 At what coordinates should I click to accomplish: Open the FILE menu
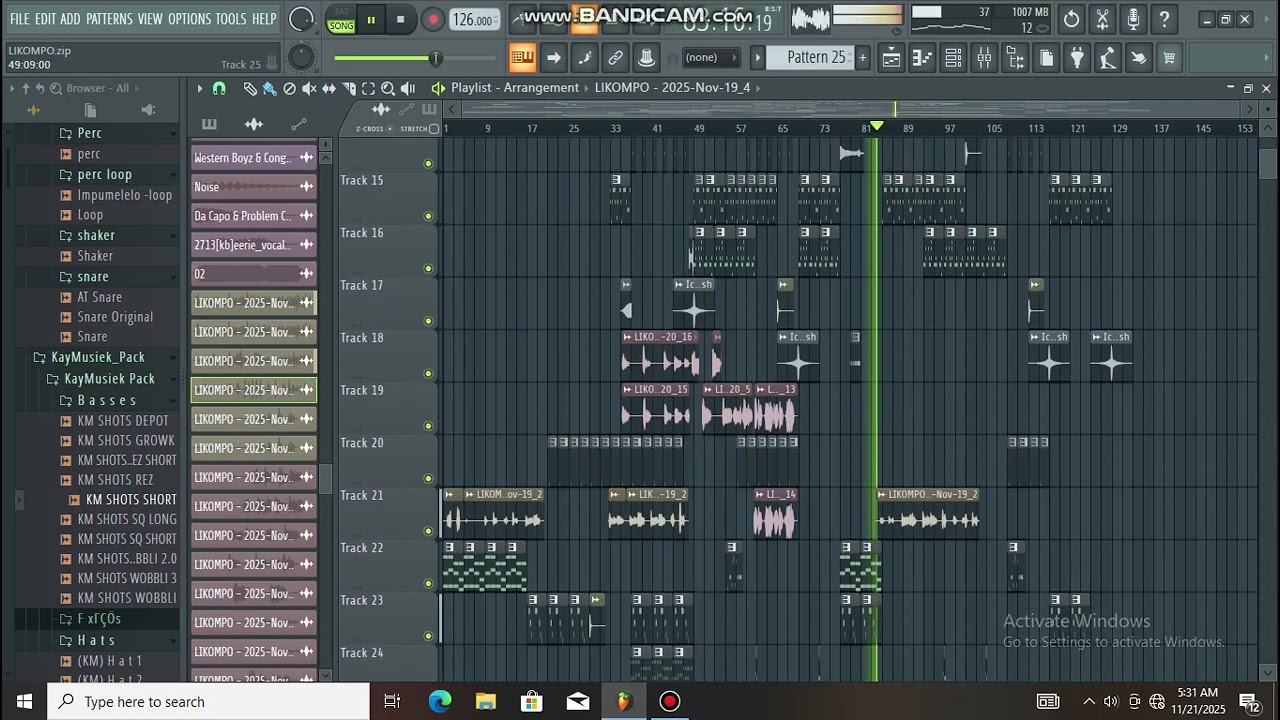pyautogui.click(x=19, y=19)
